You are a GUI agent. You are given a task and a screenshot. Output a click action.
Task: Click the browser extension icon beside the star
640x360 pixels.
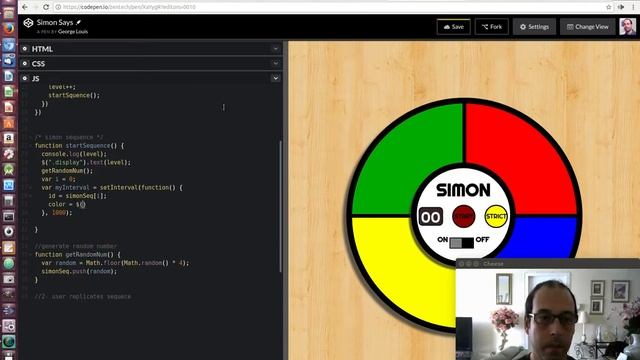(x=621, y=7)
